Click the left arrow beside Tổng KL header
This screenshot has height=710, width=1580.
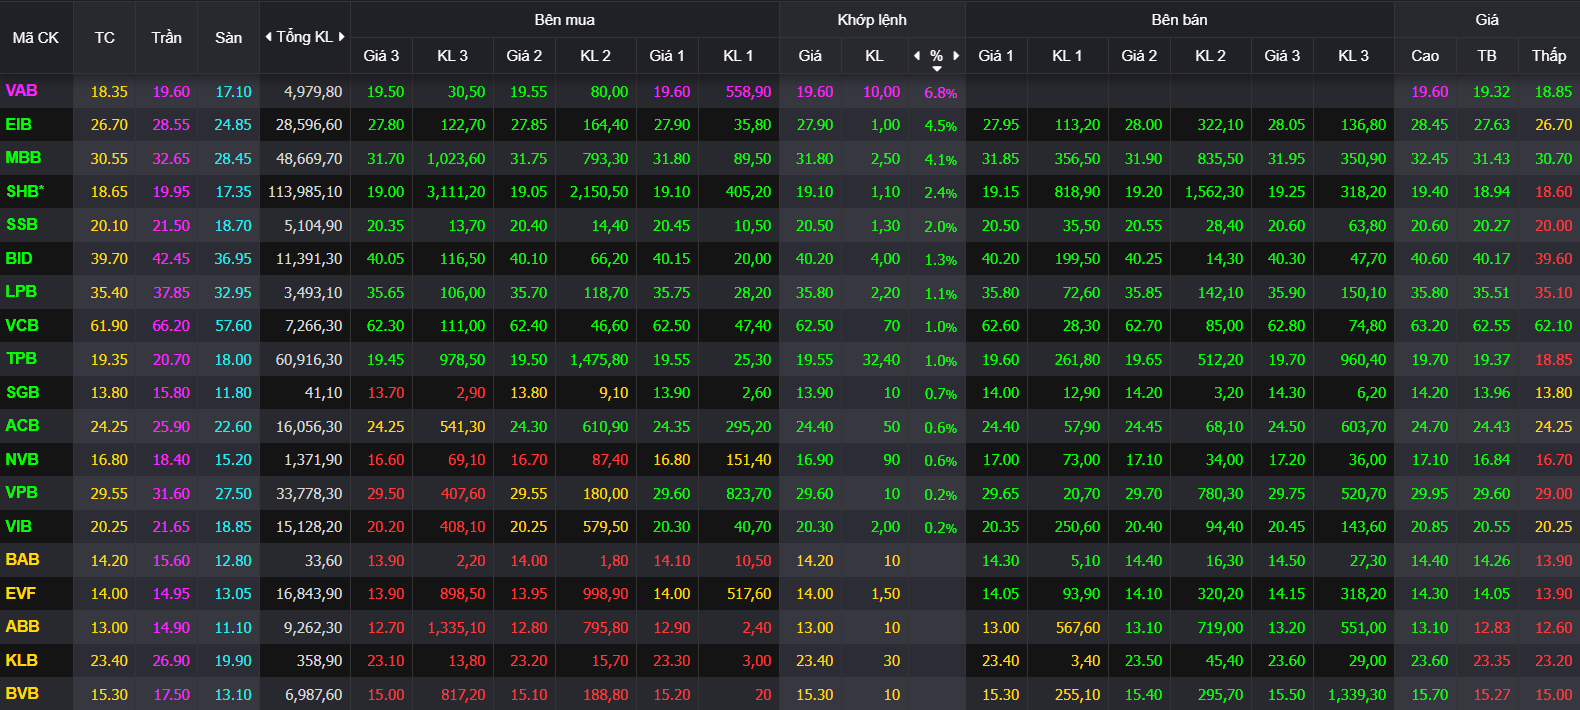[268, 37]
